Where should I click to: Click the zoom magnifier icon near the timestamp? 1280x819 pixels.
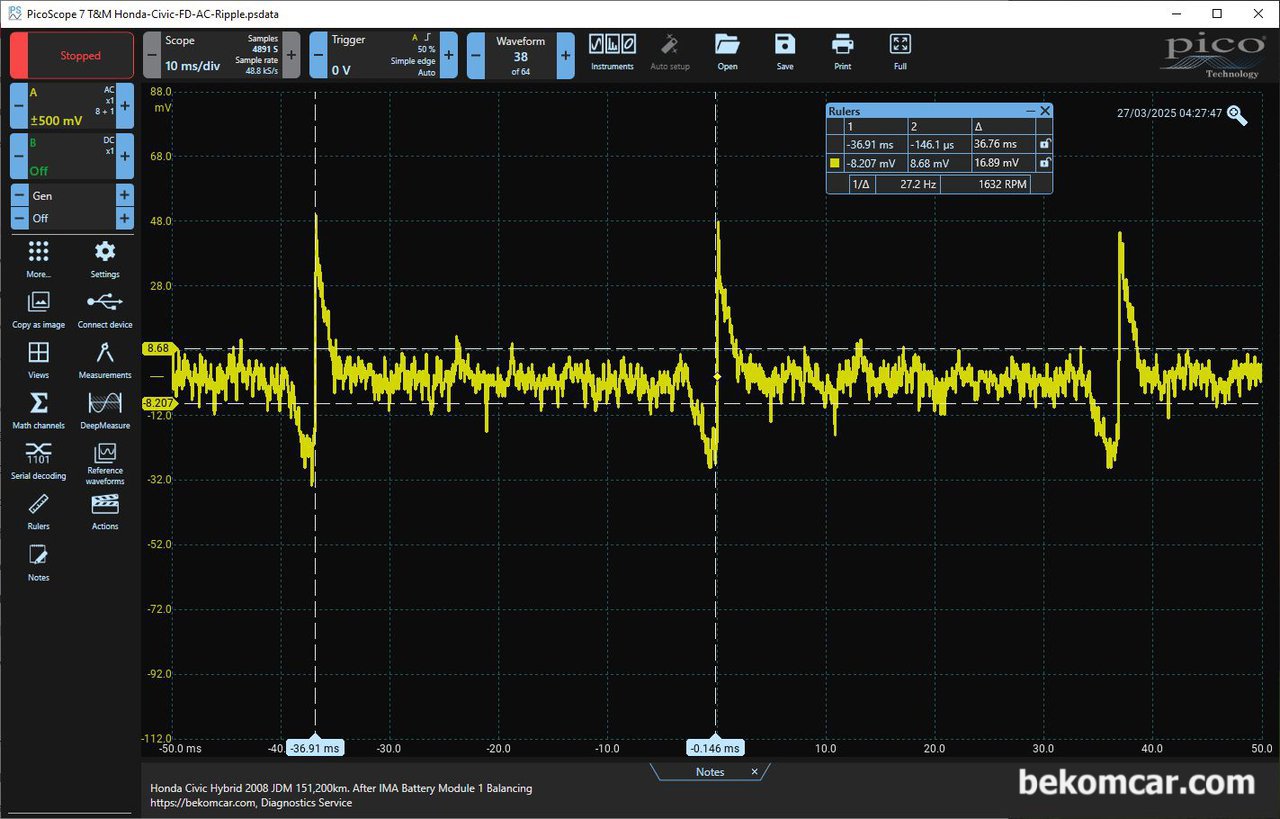(x=1238, y=115)
